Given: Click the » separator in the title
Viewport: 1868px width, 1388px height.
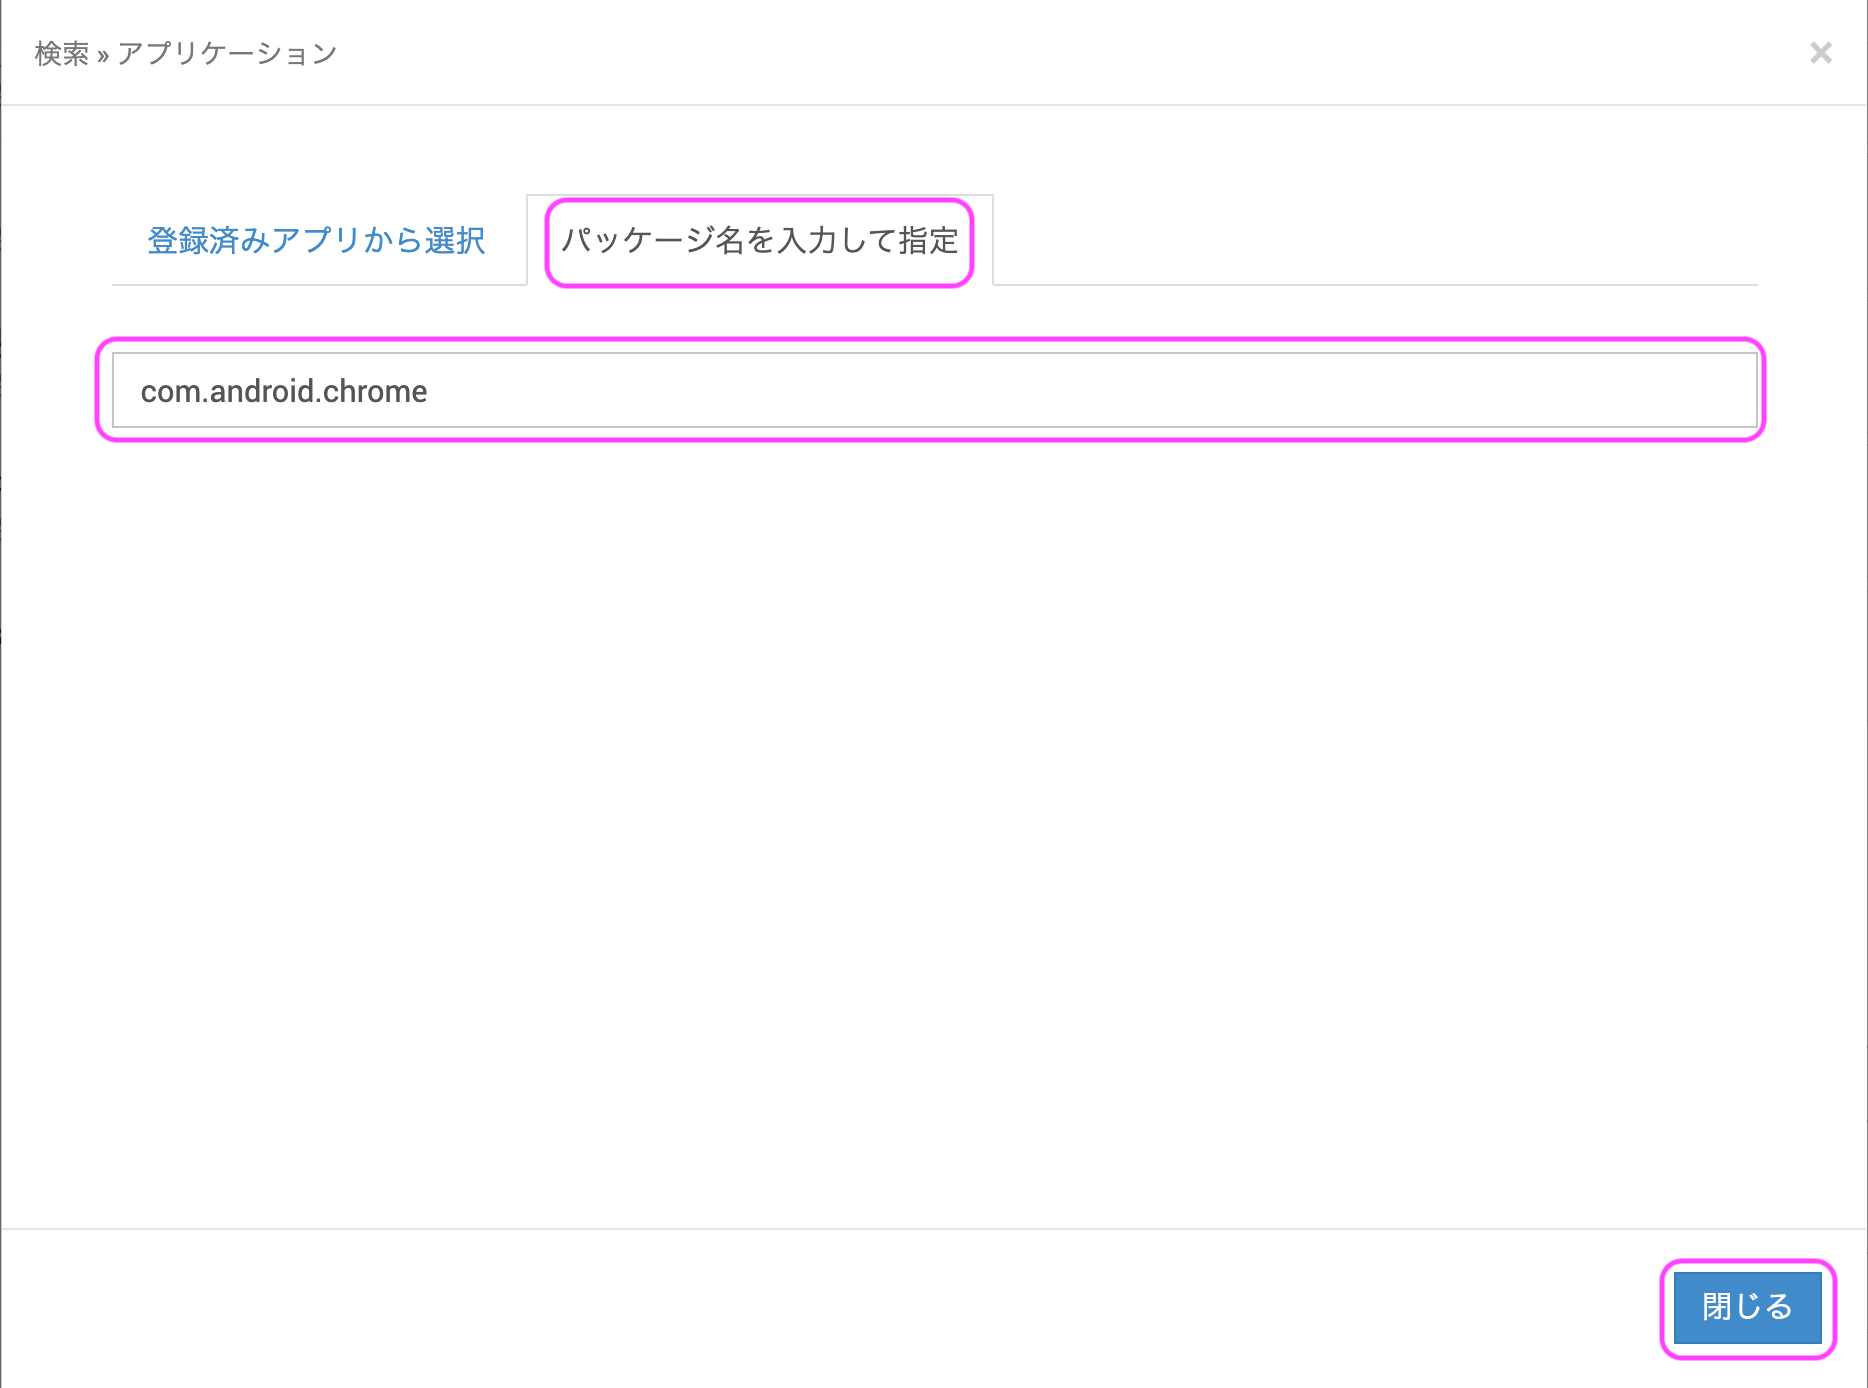Looking at the screenshot, I should click(x=103, y=55).
